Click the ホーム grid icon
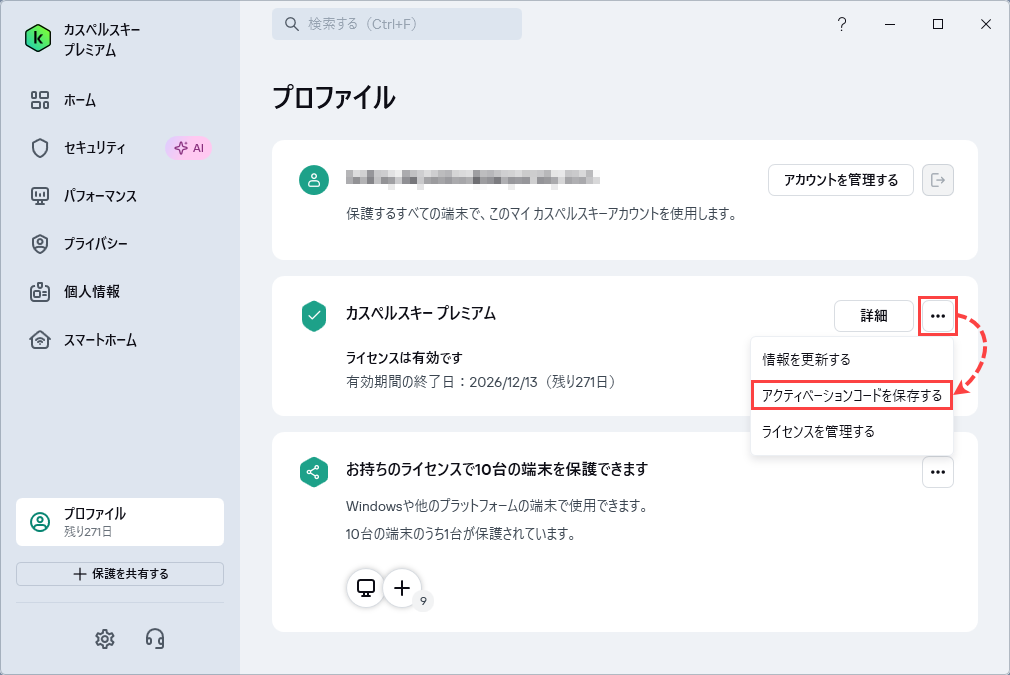1010x675 pixels. point(40,100)
